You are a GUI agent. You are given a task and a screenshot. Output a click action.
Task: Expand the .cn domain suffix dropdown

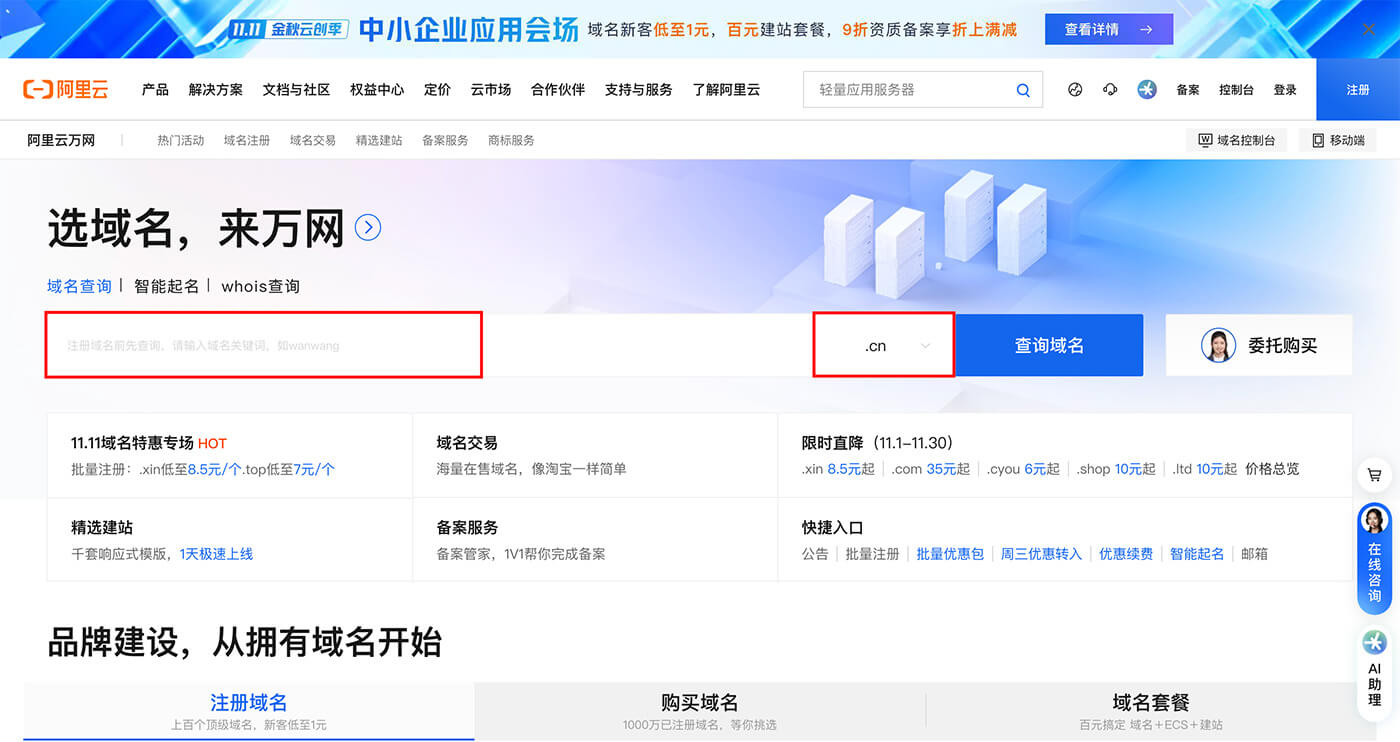pos(884,346)
